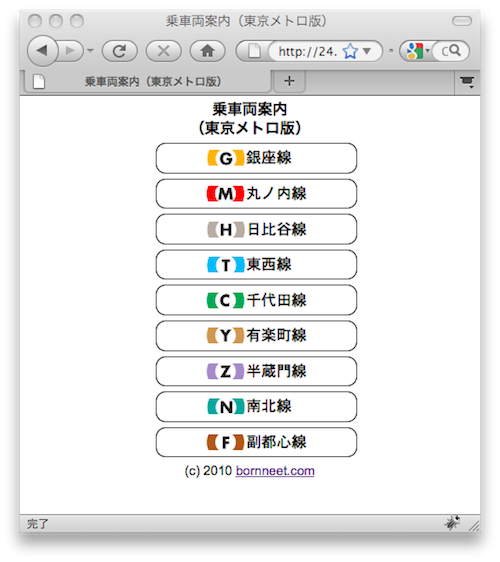This screenshot has width=500, height=562.
Task: Open the back/forward history dropdown arrow
Action: (x=90, y=51)
